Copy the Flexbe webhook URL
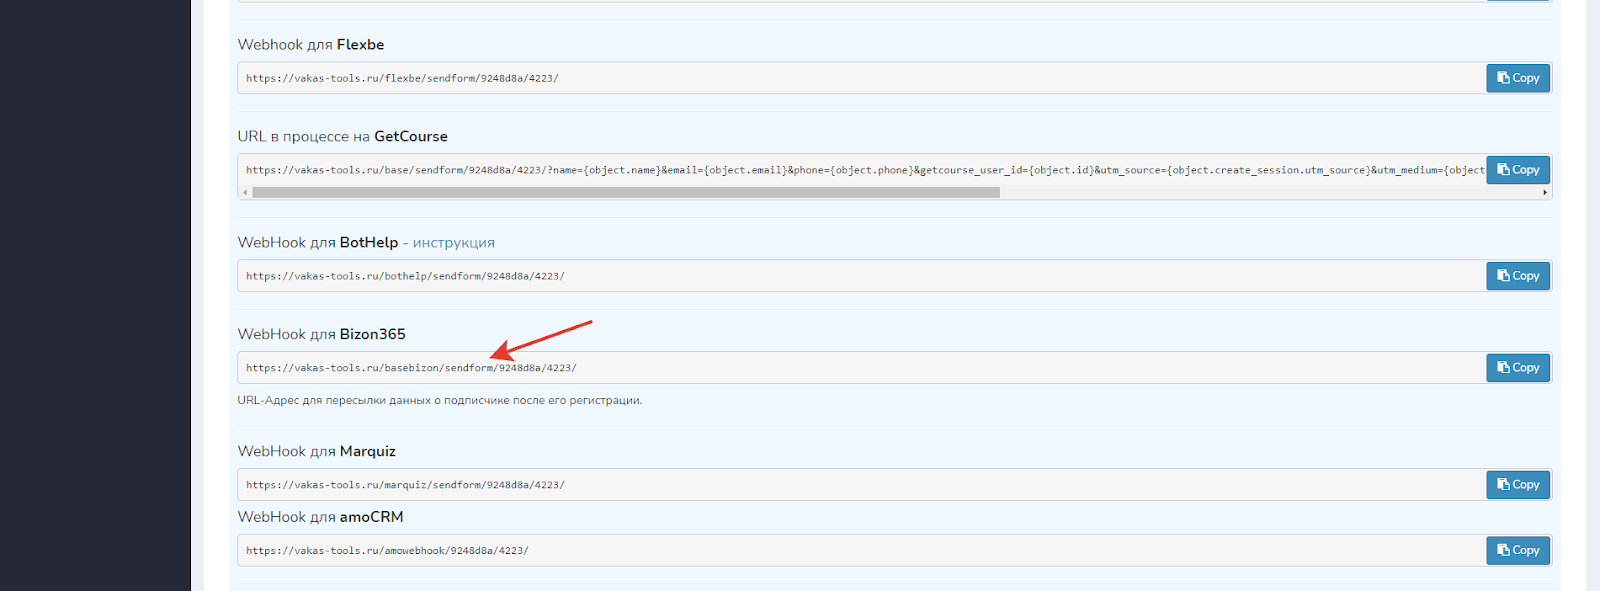This screenshot has height=591, width=1600. [1517, 78]
